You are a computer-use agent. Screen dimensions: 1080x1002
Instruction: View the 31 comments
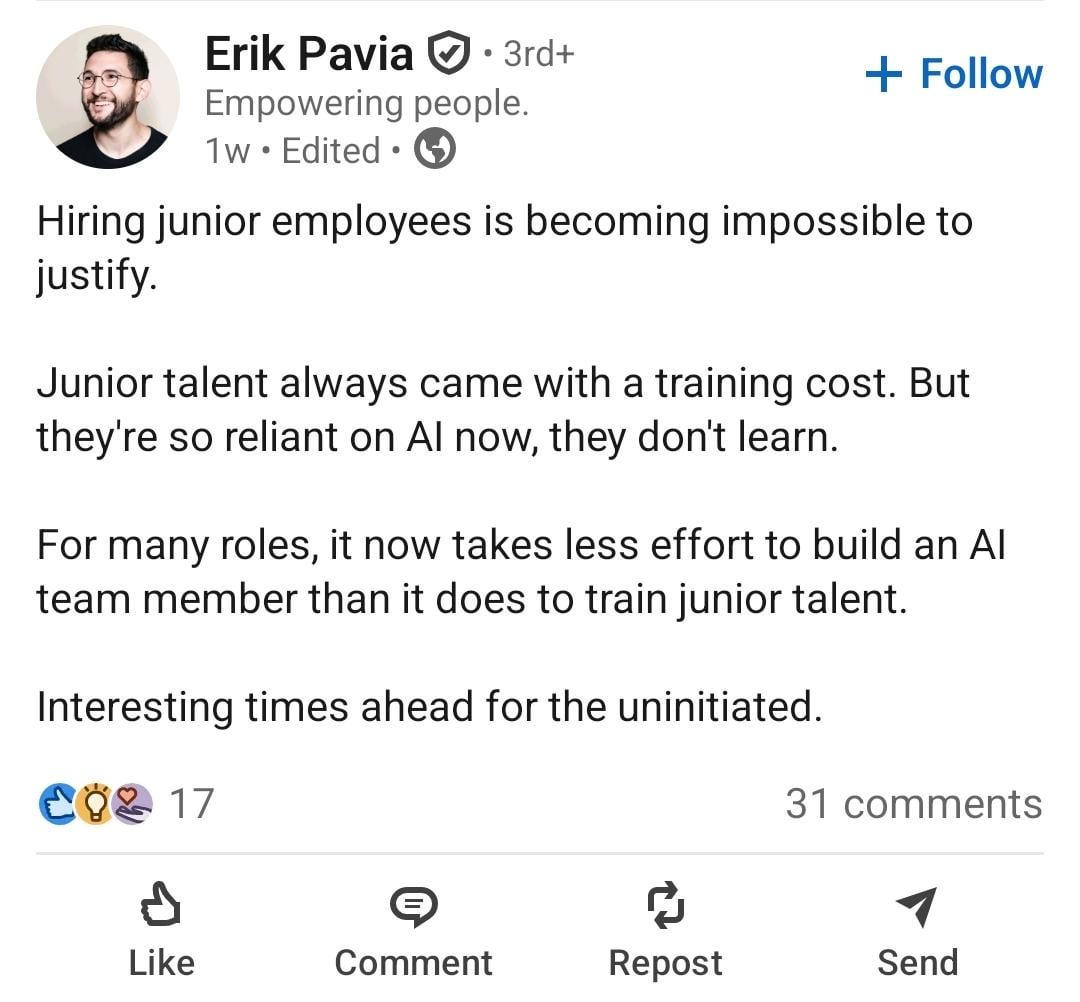(913, 803)
